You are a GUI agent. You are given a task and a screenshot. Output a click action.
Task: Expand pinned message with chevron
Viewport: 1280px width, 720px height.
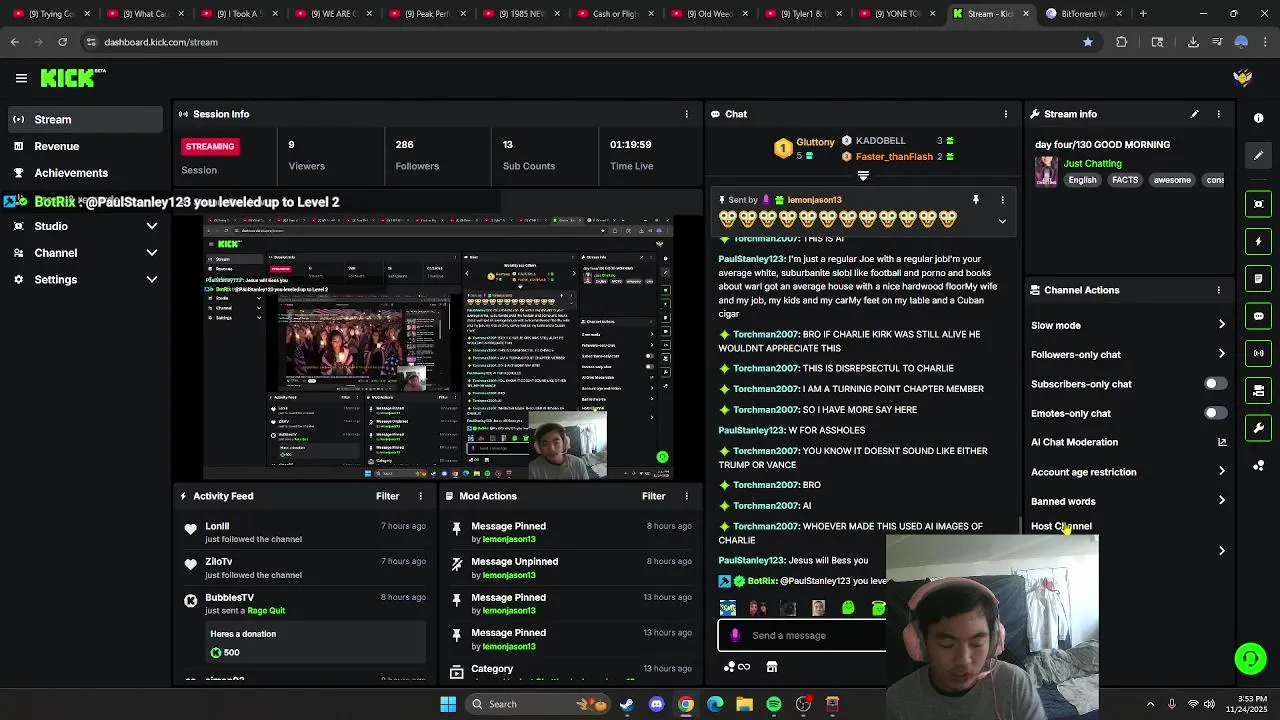pos(1002,221)
